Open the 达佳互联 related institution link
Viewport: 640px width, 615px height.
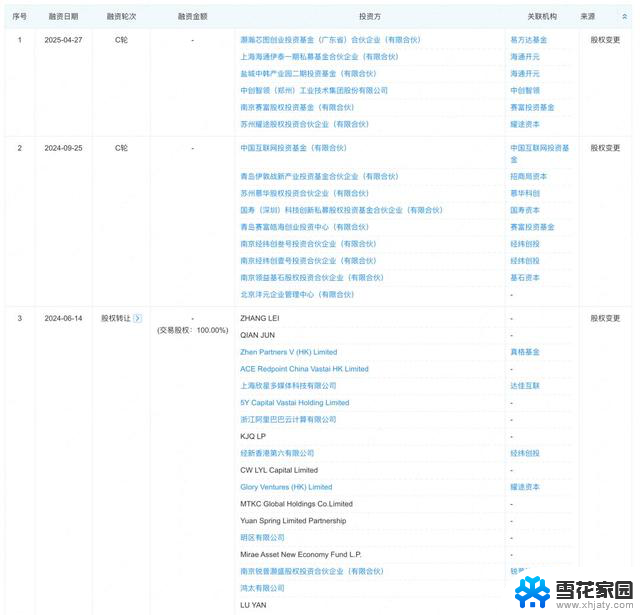[x=525, y=386]
